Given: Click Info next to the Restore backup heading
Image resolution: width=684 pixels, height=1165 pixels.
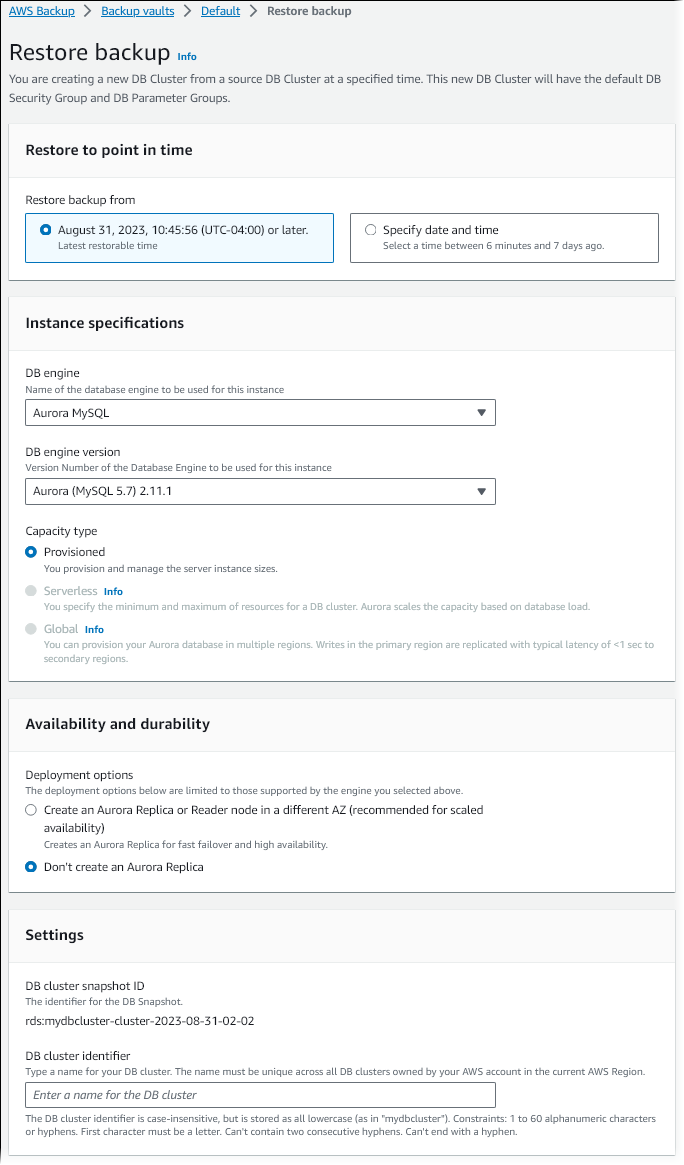Looking at the screenshot, I should pos(187,57).
